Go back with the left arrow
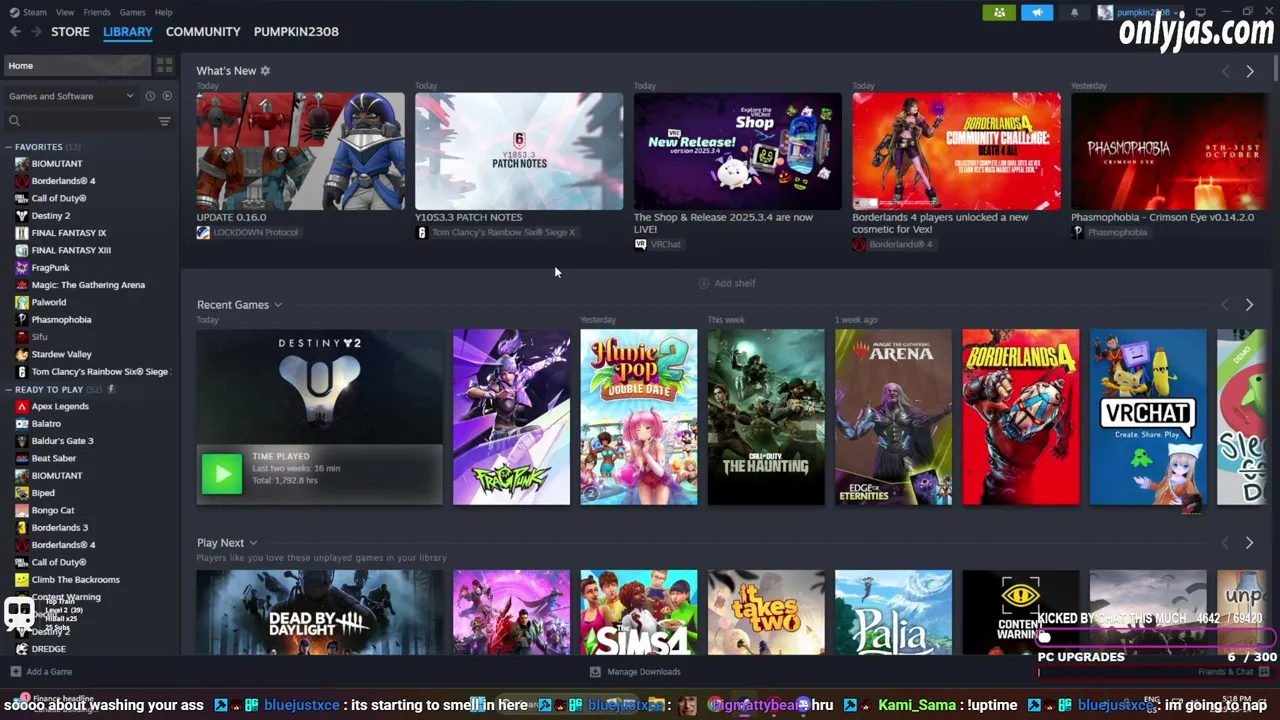1280x720 pixels. pos(15,31)
